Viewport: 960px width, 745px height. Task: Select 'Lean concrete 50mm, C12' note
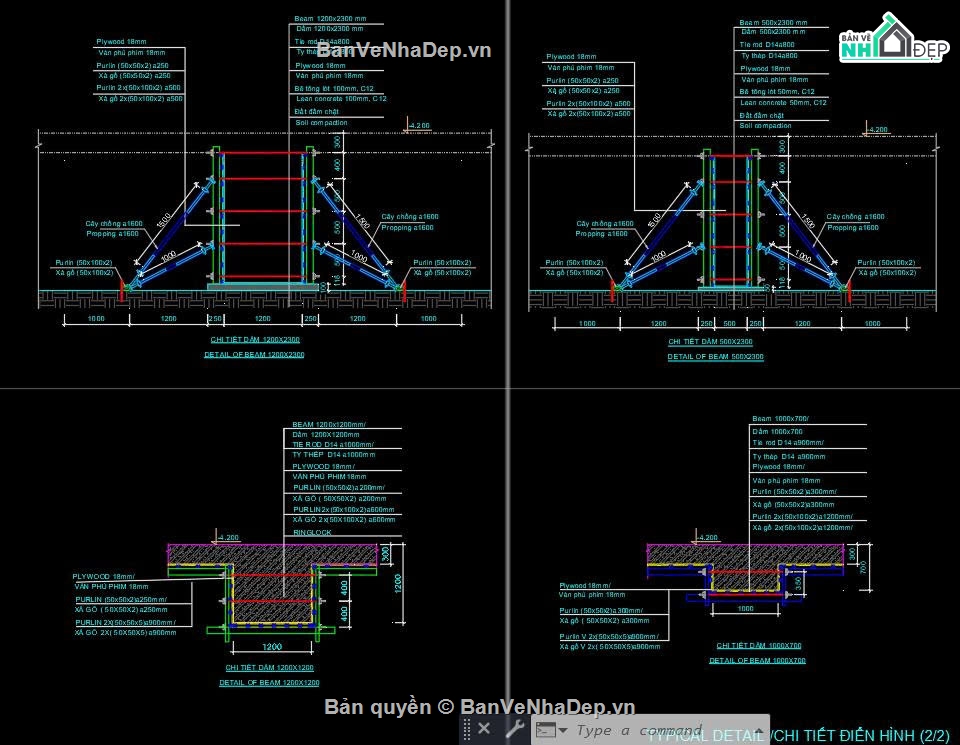click(x=783, y=103)
